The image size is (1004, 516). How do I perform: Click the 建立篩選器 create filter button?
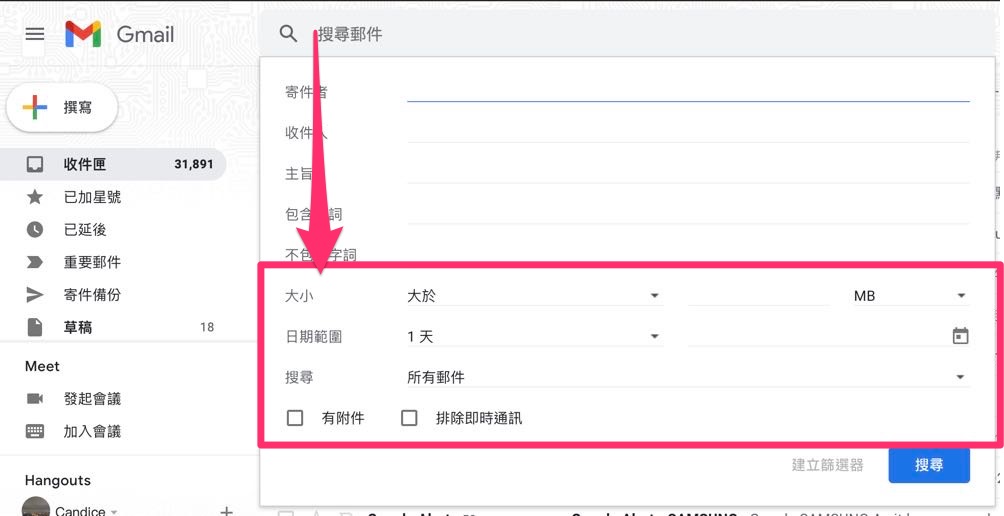coord(827,465)
